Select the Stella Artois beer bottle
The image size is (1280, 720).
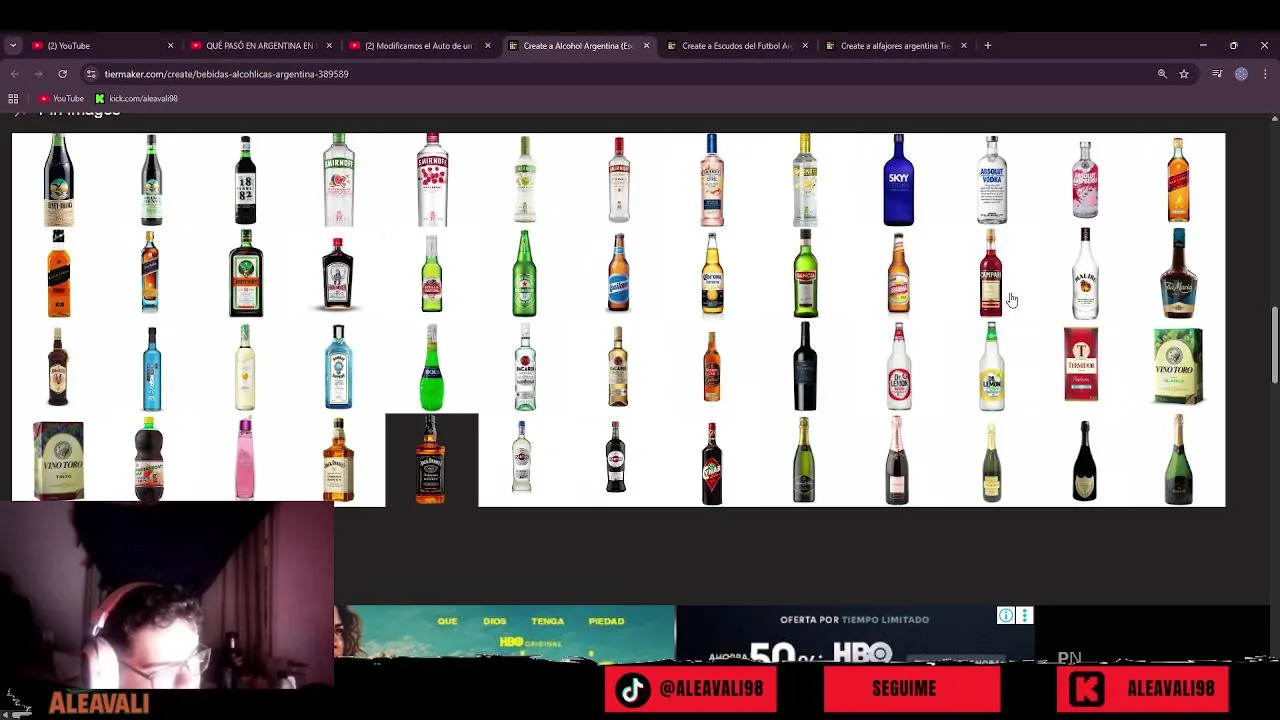(432, 273)
